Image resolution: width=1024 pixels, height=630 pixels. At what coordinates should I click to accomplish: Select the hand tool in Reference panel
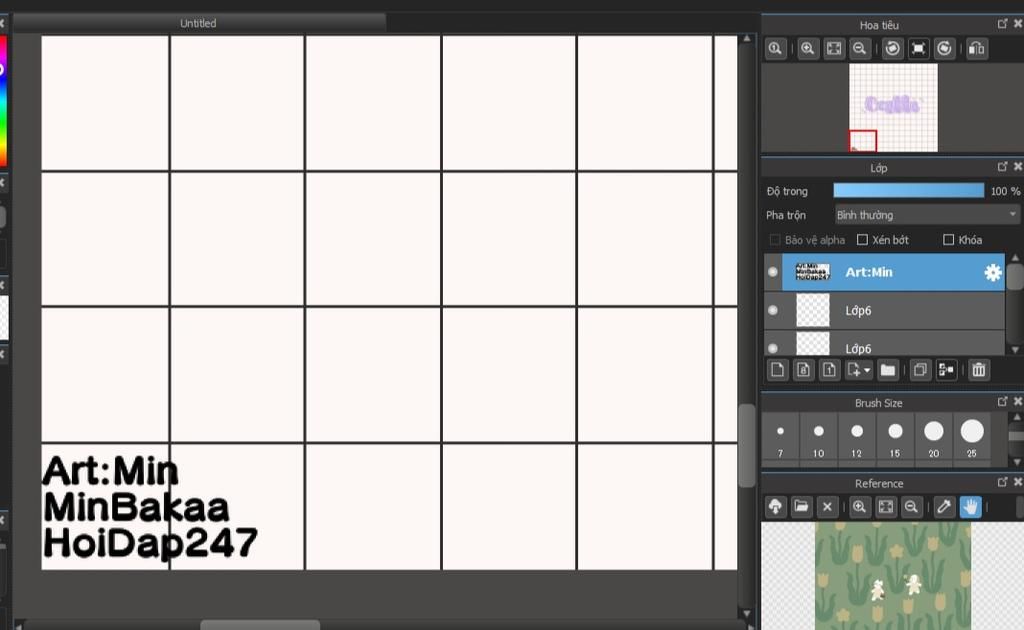click(970, 507)
